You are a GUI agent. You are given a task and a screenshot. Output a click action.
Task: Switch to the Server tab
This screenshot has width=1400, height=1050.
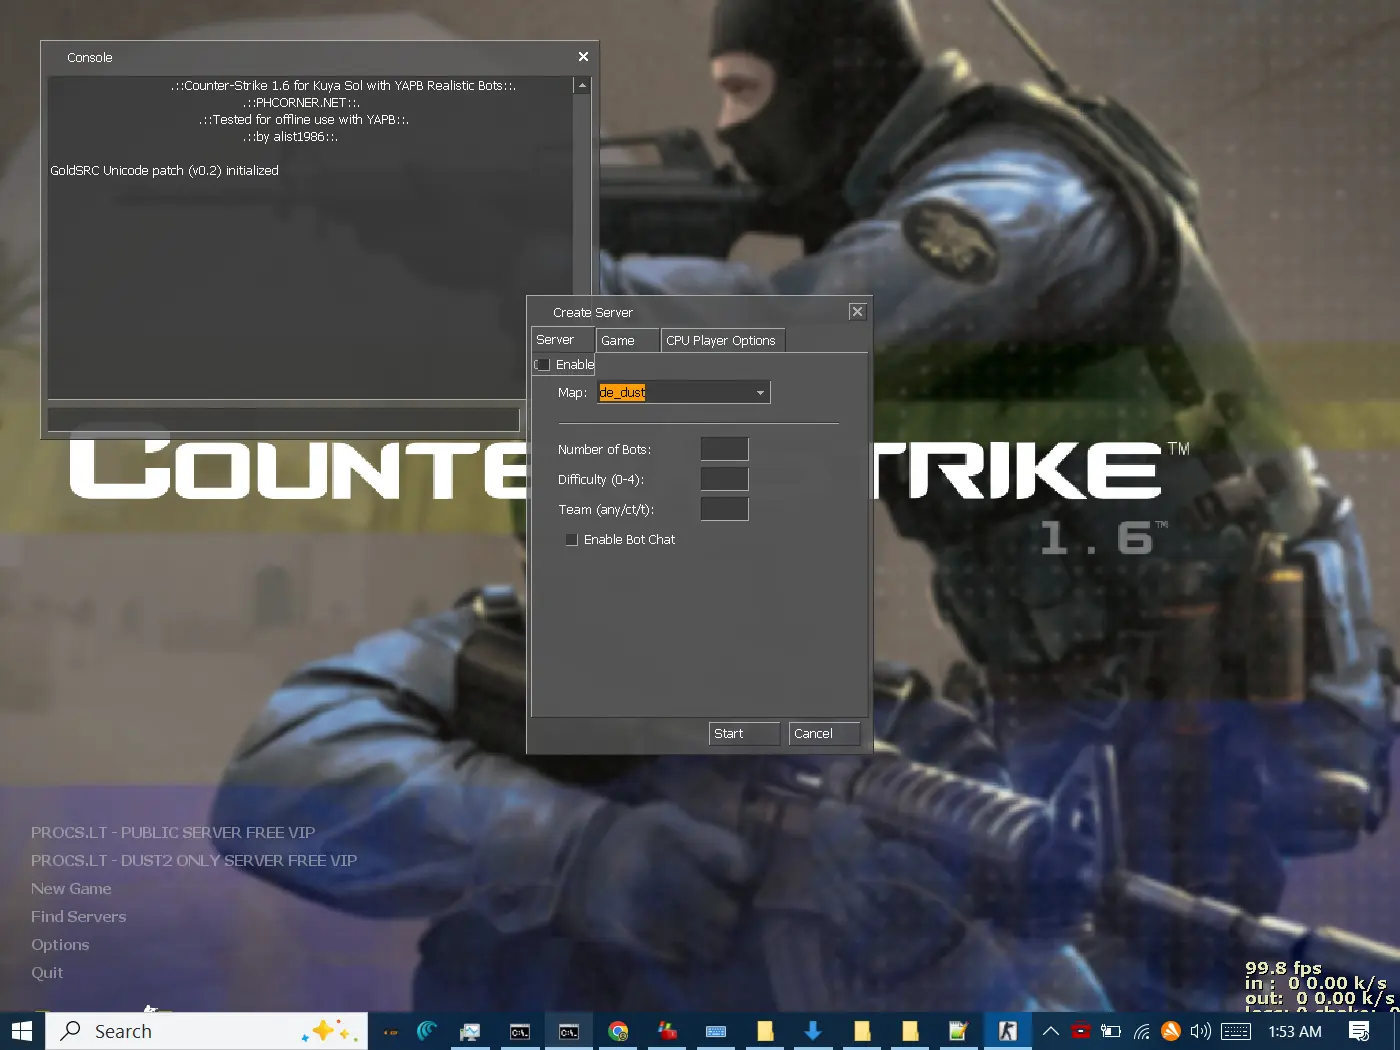click(x=563, y=340)
